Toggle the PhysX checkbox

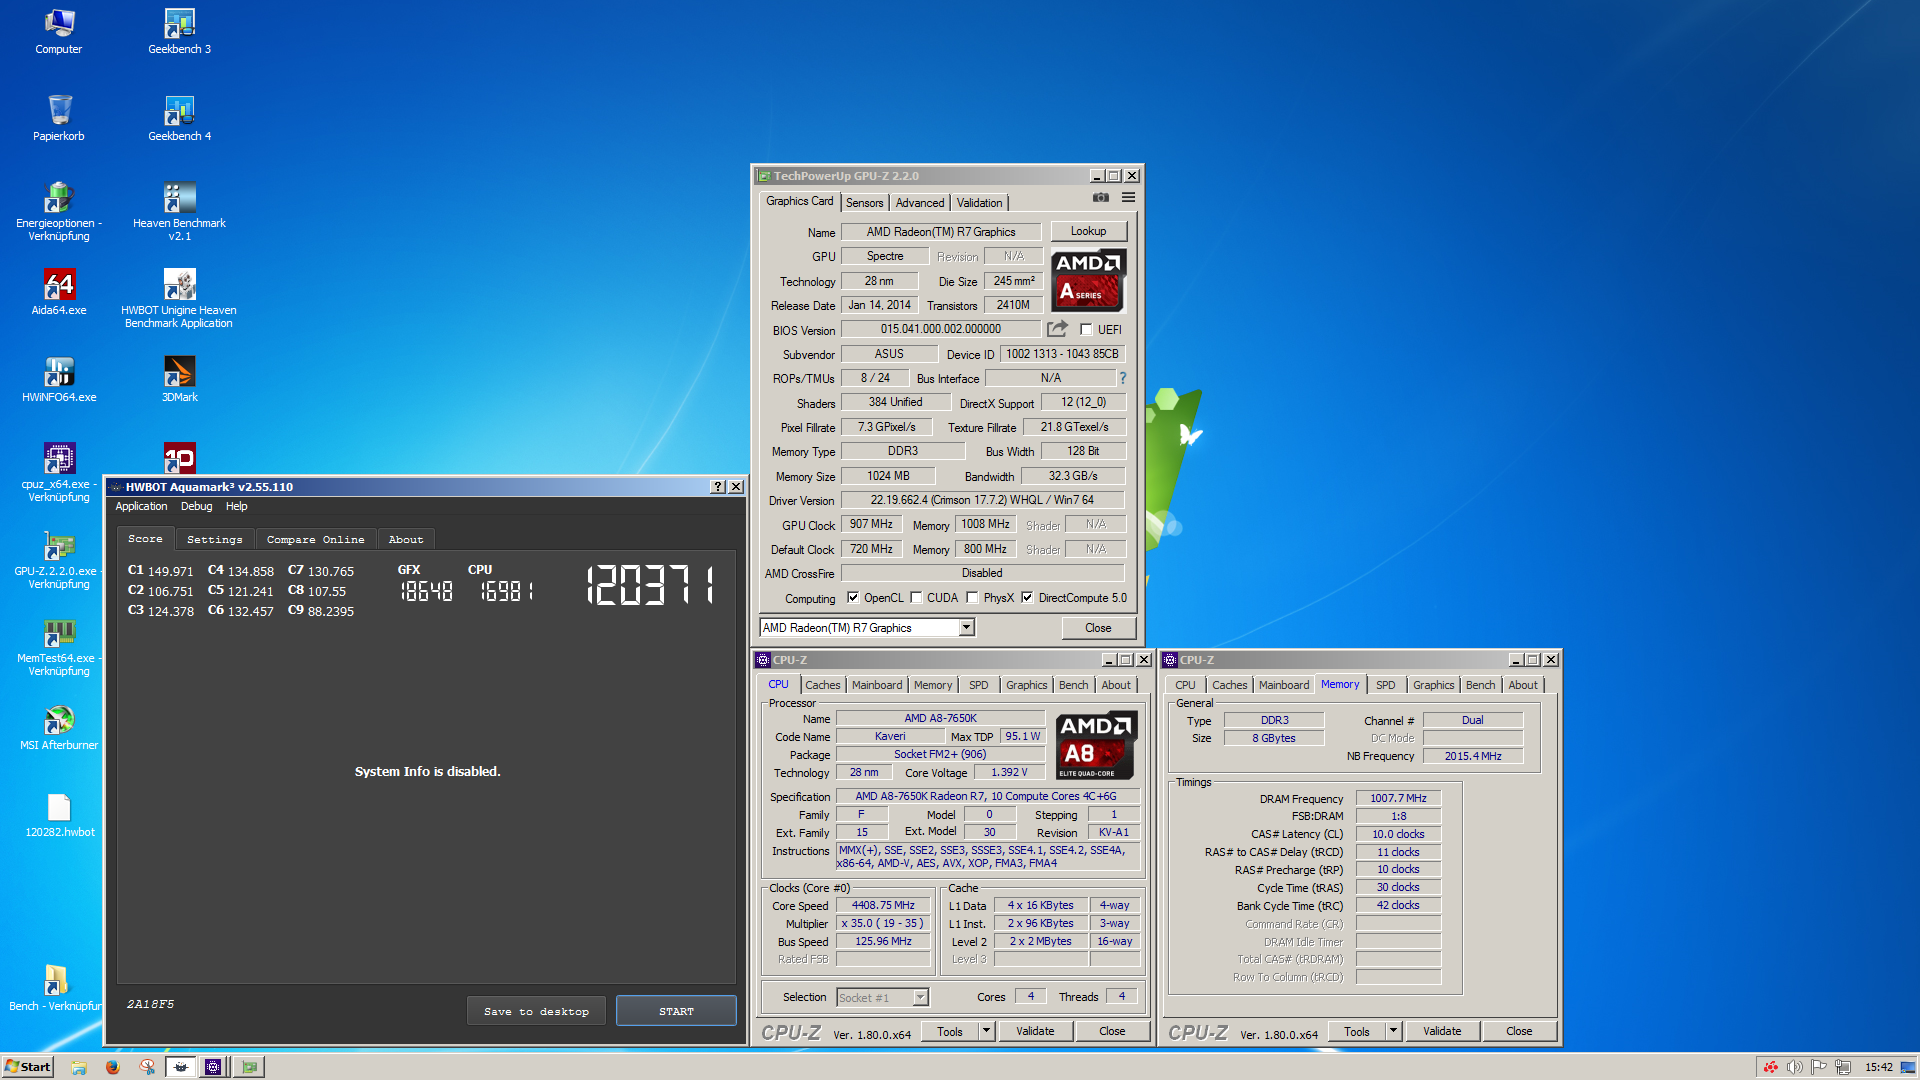(x=972, y=598)
